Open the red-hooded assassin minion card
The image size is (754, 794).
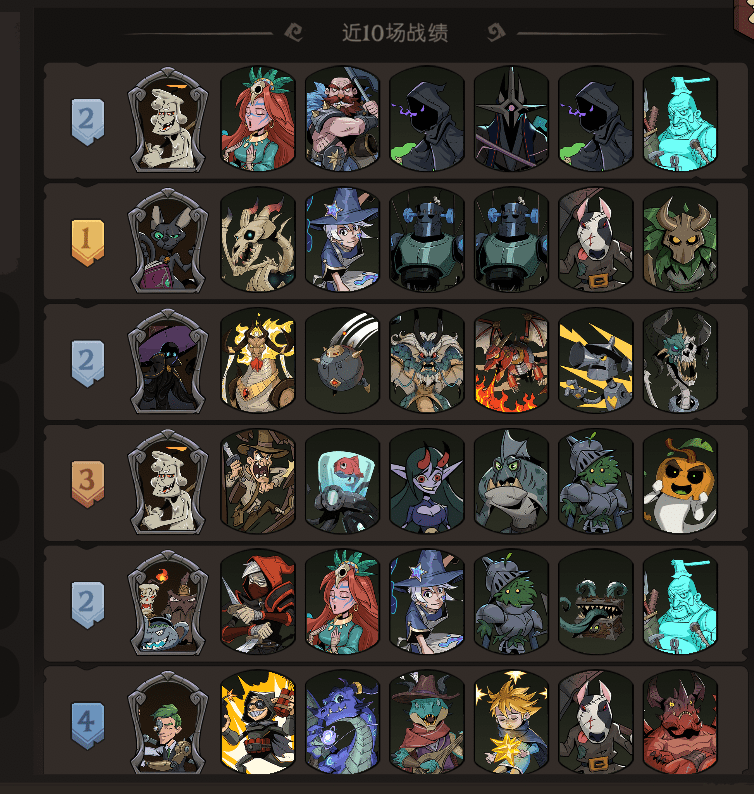pos(258,602)
